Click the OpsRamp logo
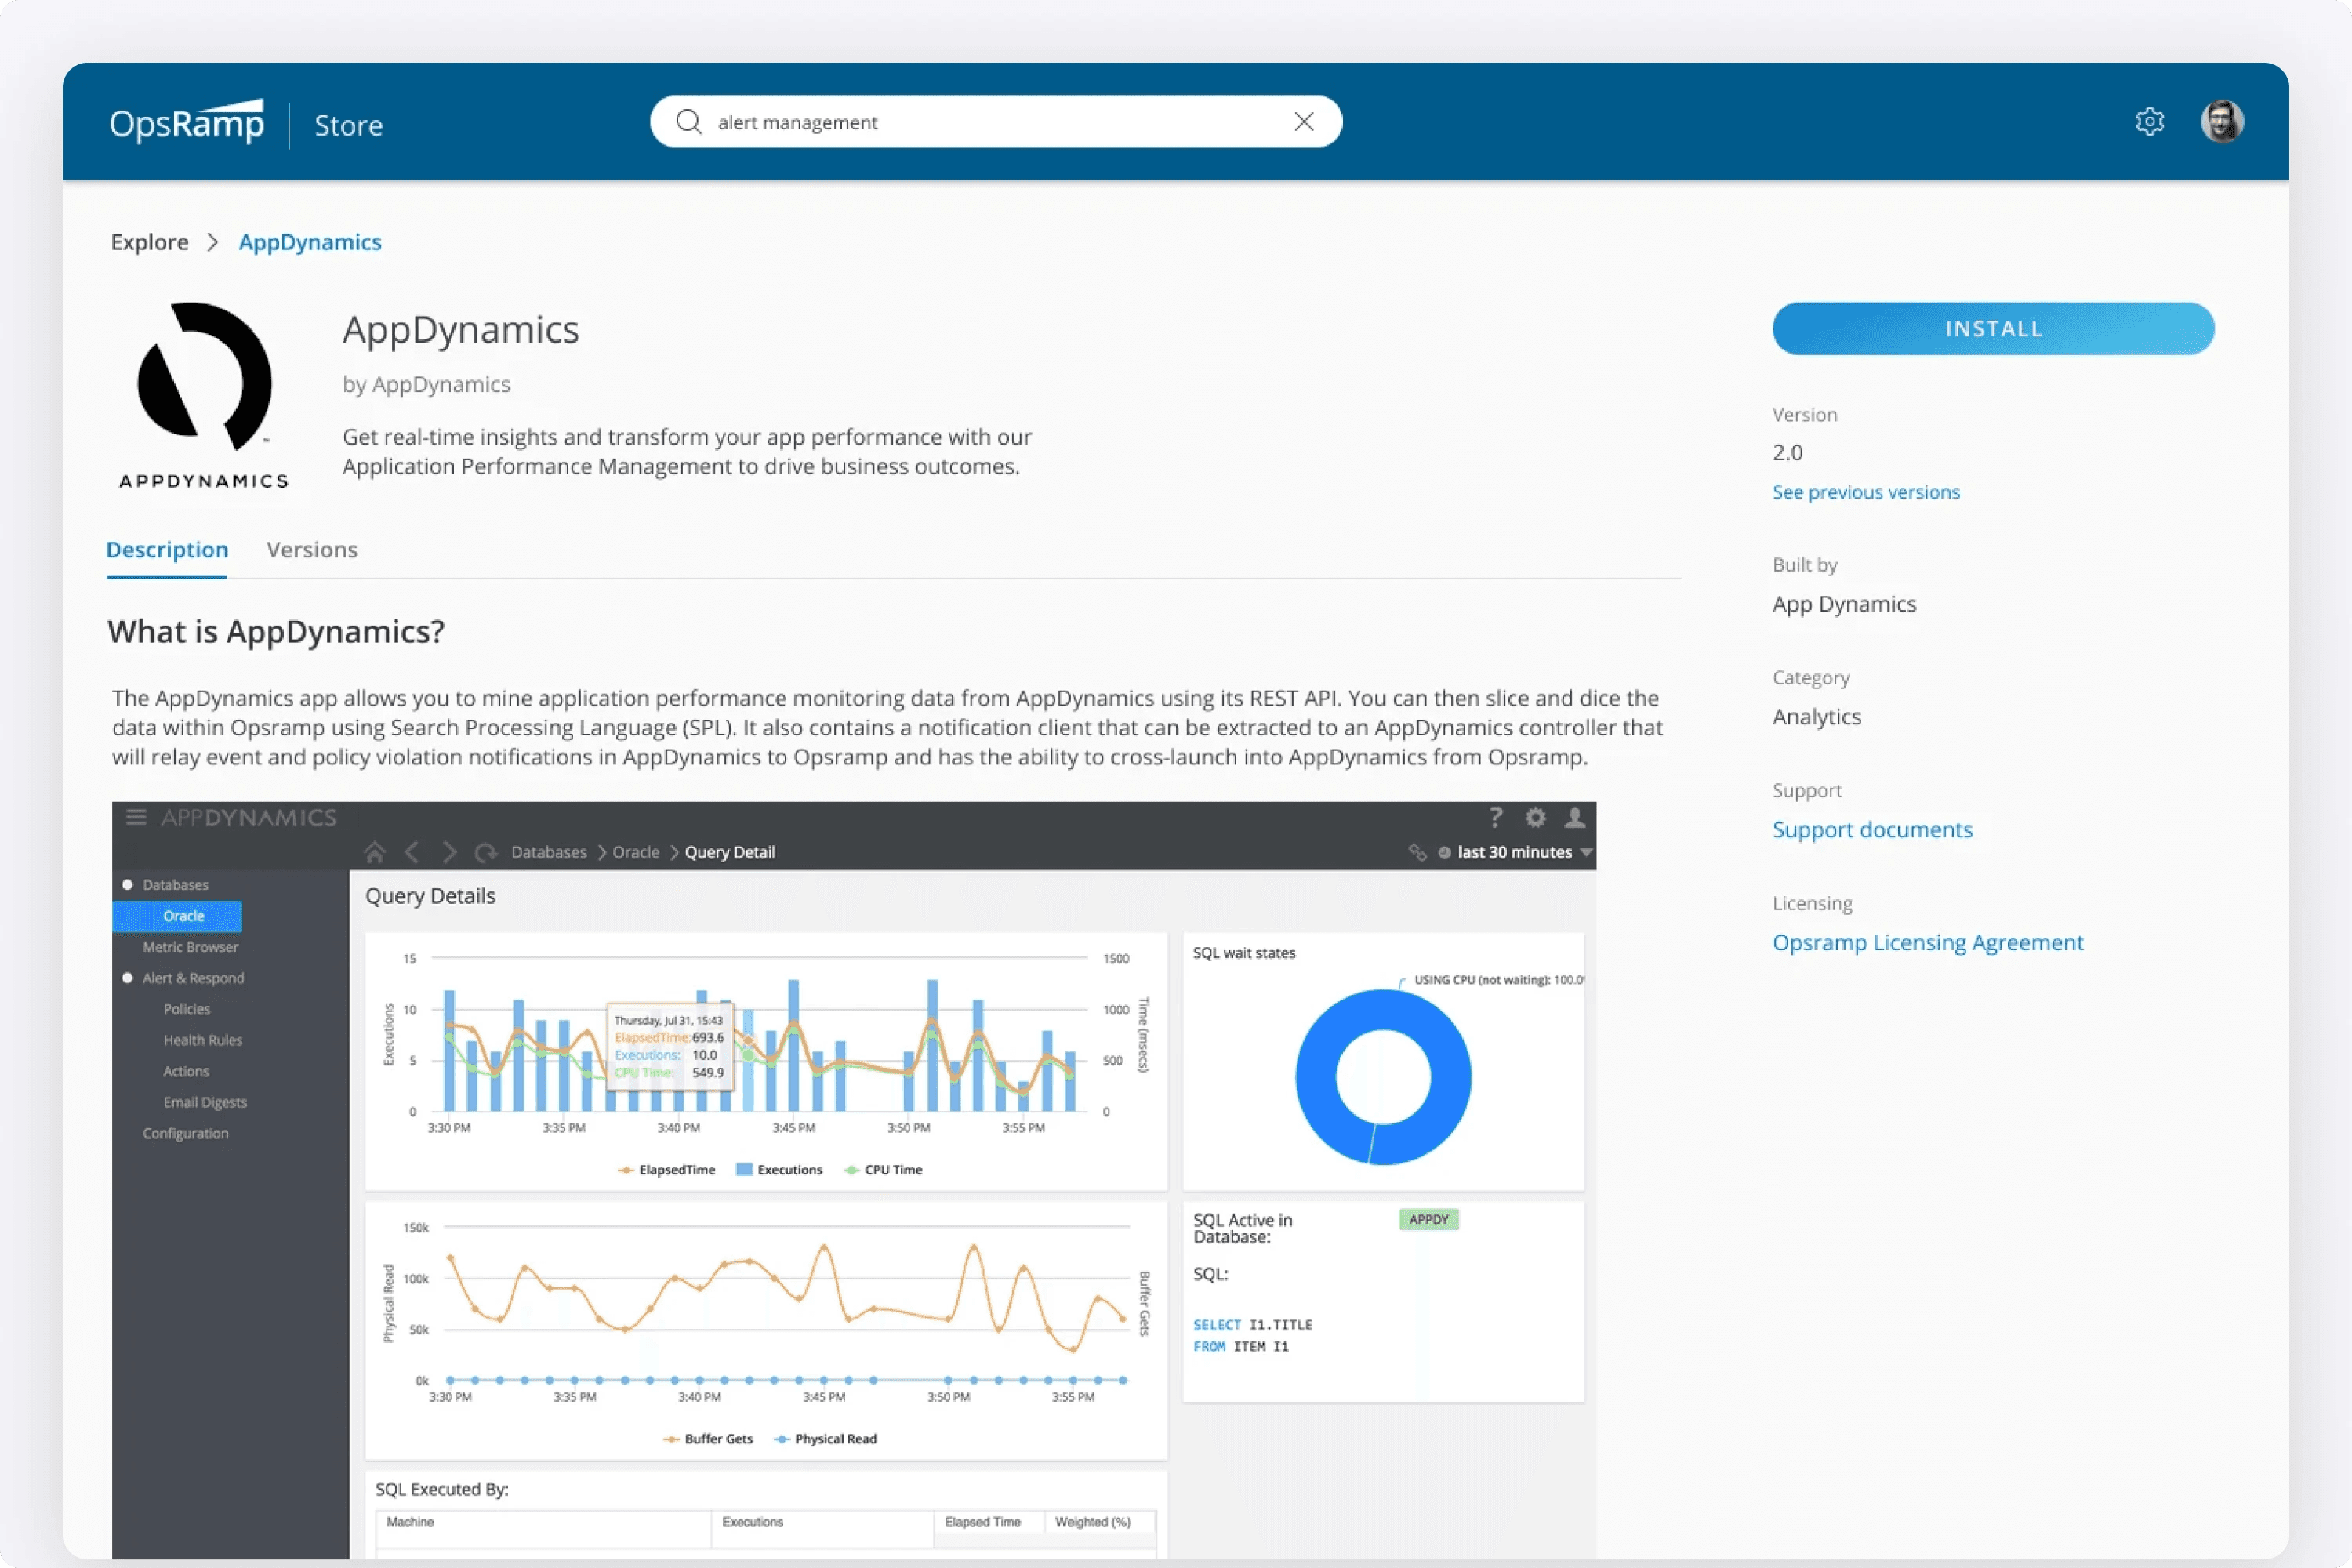Viewport: 2352px width, 1568px height. click(187, 122)
